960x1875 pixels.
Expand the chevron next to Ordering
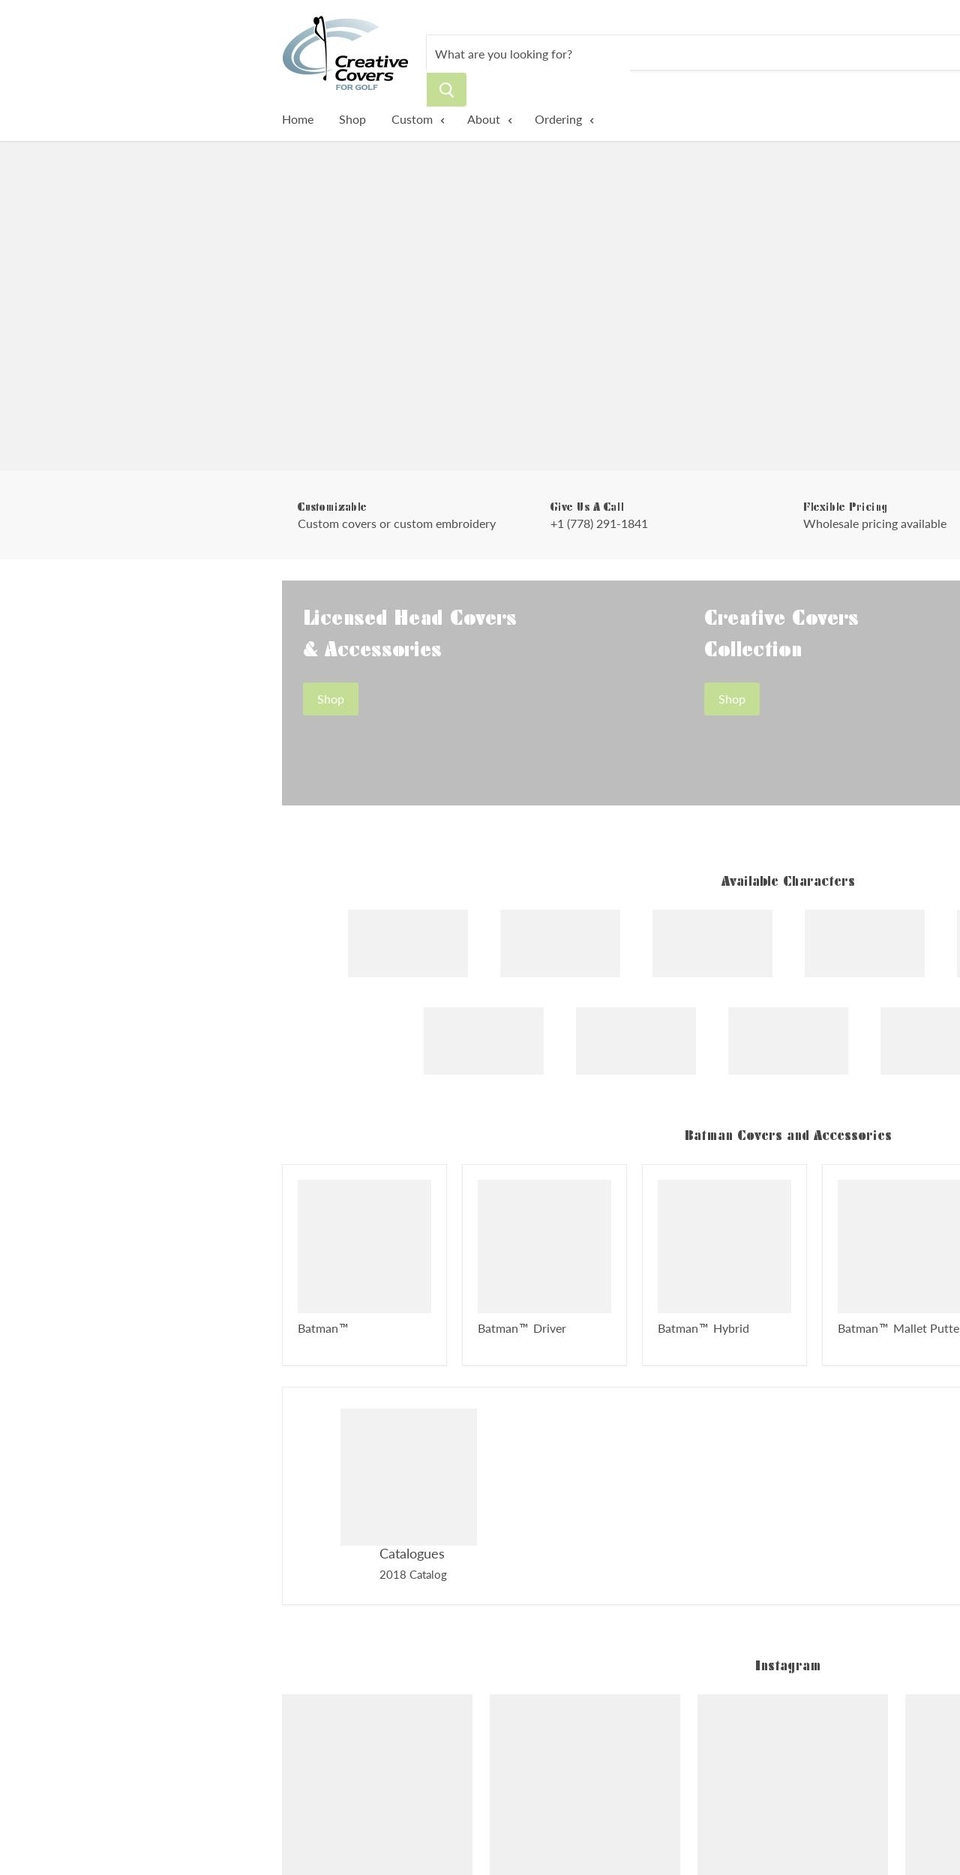pos(592,121)
